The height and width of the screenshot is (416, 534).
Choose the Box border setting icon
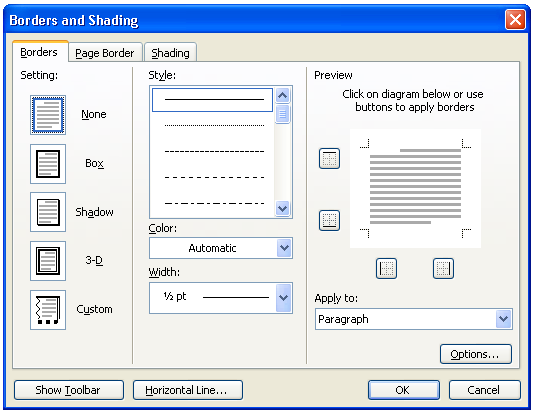(x=48, y=164)
